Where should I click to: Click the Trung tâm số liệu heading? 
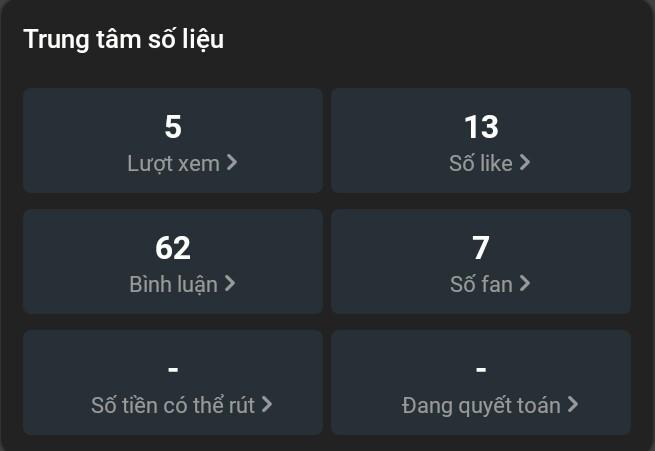[x=123, y=40]
